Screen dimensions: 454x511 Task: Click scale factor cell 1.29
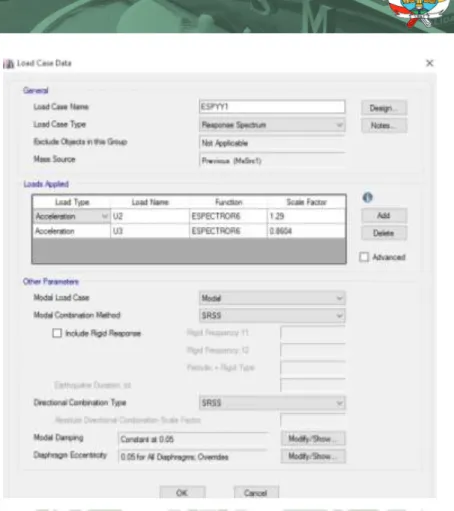pyautogui.click(x=306, y=216)
